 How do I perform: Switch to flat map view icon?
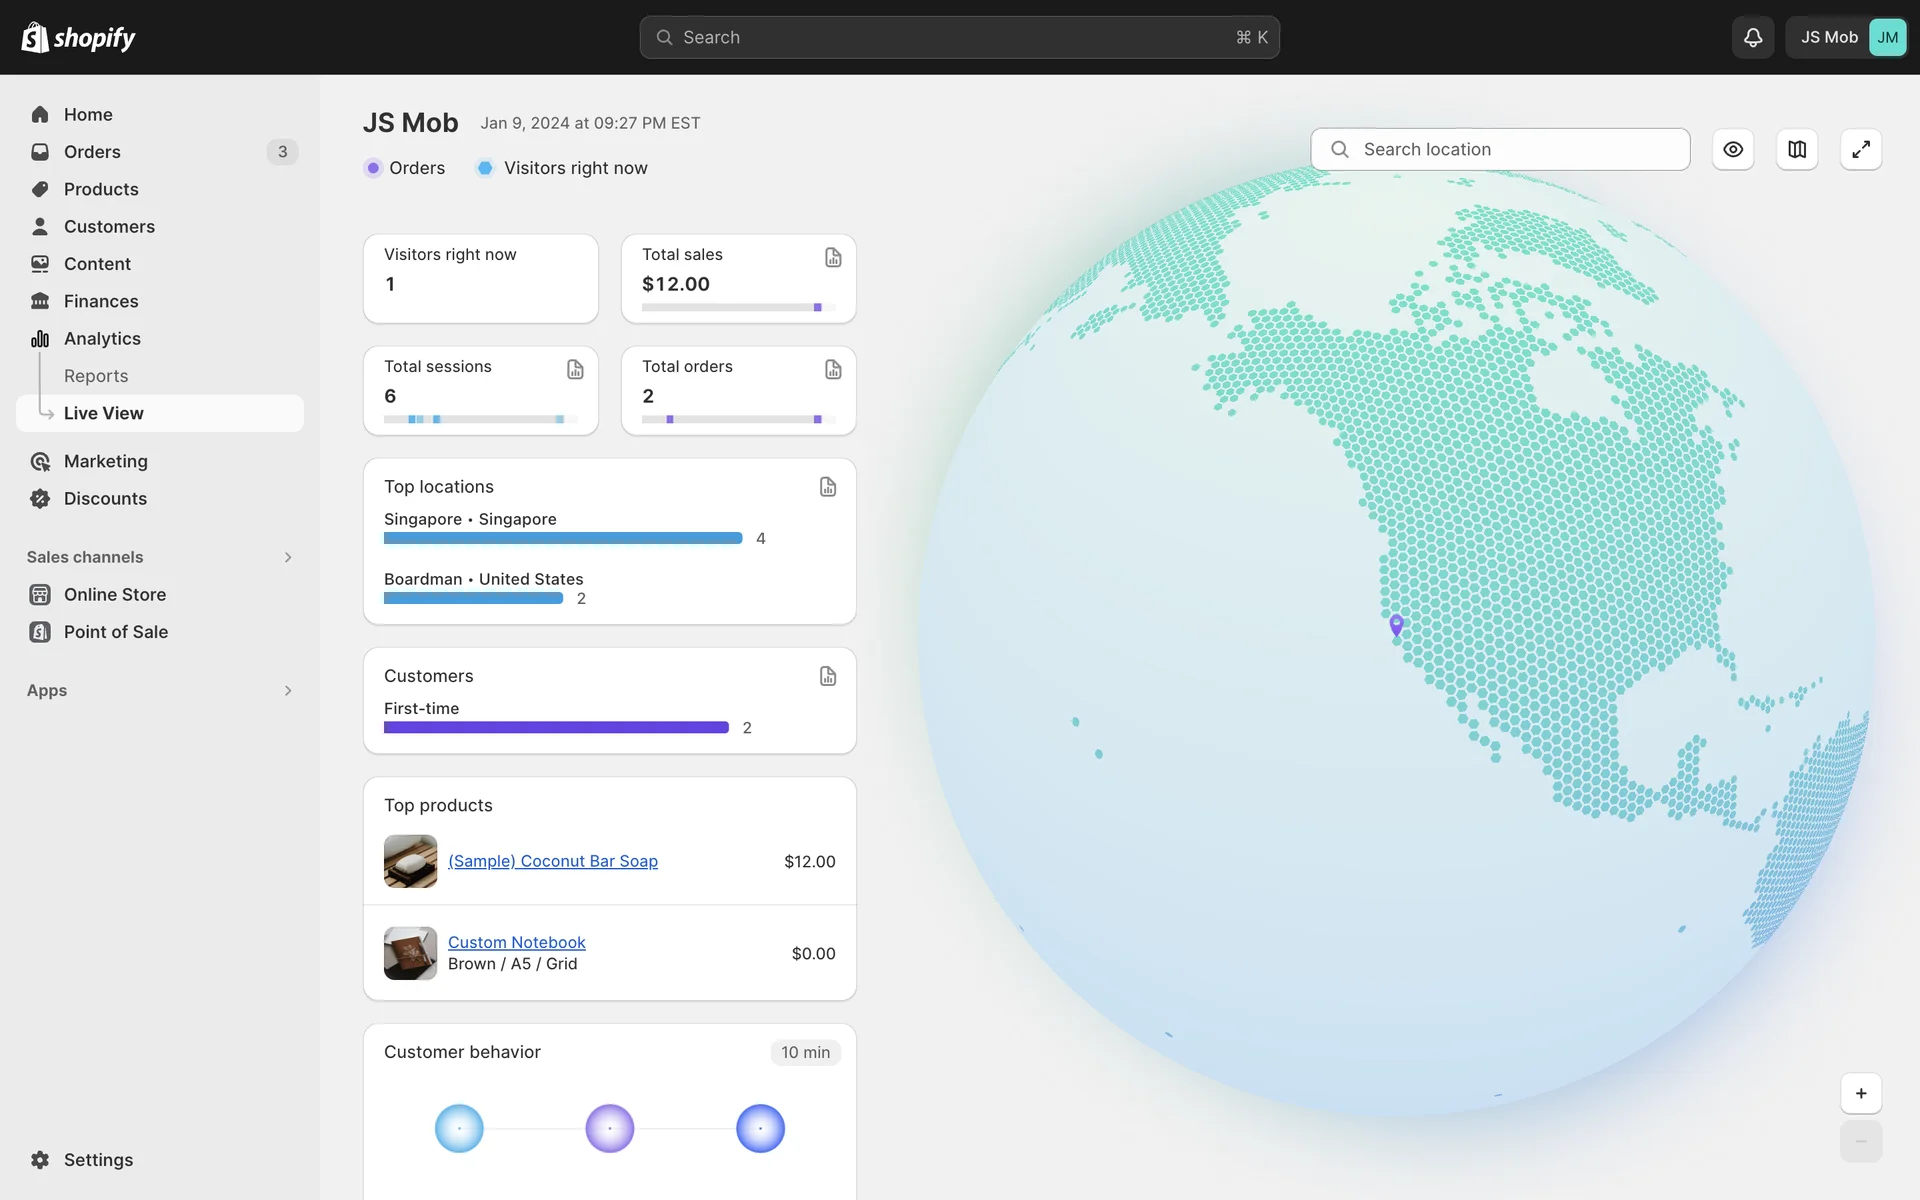point(1797,149)
